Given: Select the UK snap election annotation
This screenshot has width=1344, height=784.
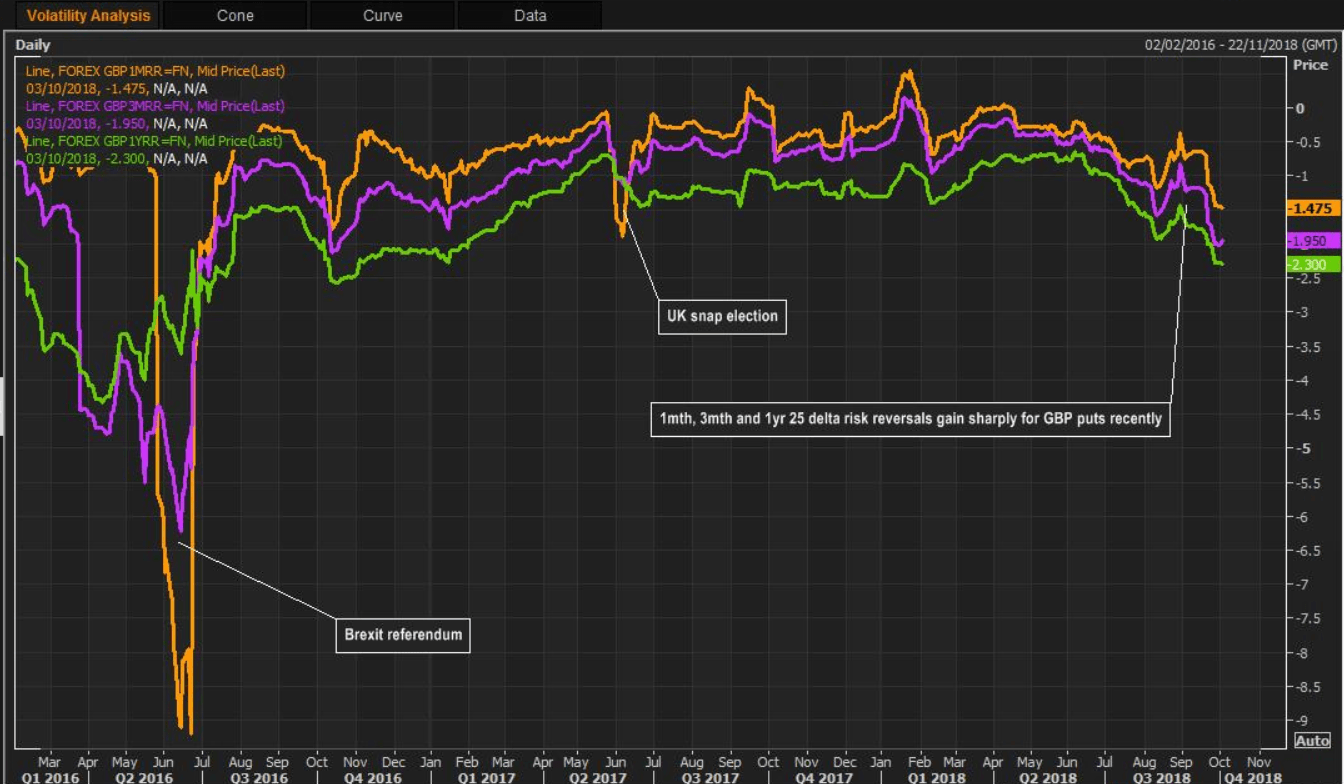Looking at the screenshot, I should pyautogui.click(x=721, y=316).
